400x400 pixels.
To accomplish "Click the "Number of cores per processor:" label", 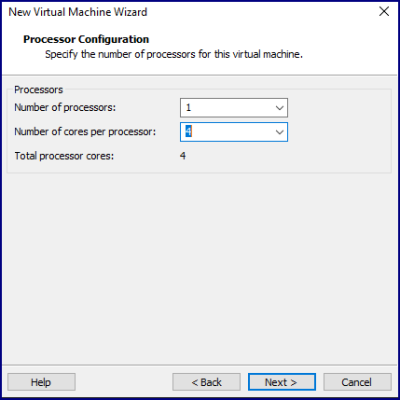I will coord(85,132).
